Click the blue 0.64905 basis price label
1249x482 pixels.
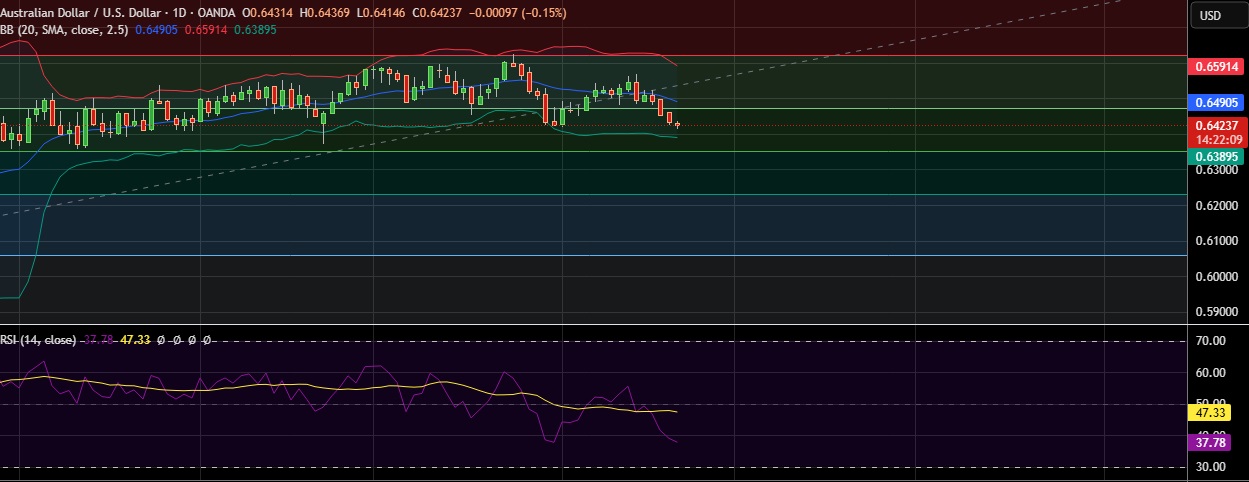point(1214,103)
